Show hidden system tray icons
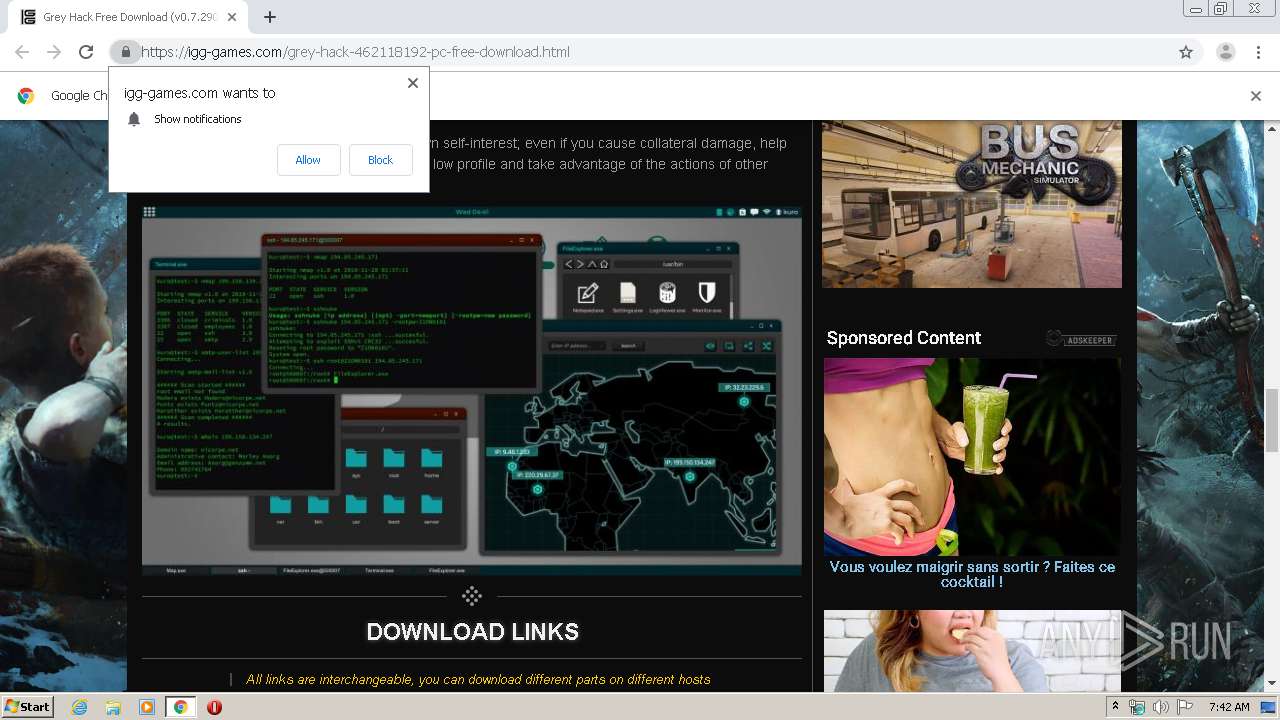This screenshot has height=720, width=1280. pyautogui.click(x=1116, y=707)
